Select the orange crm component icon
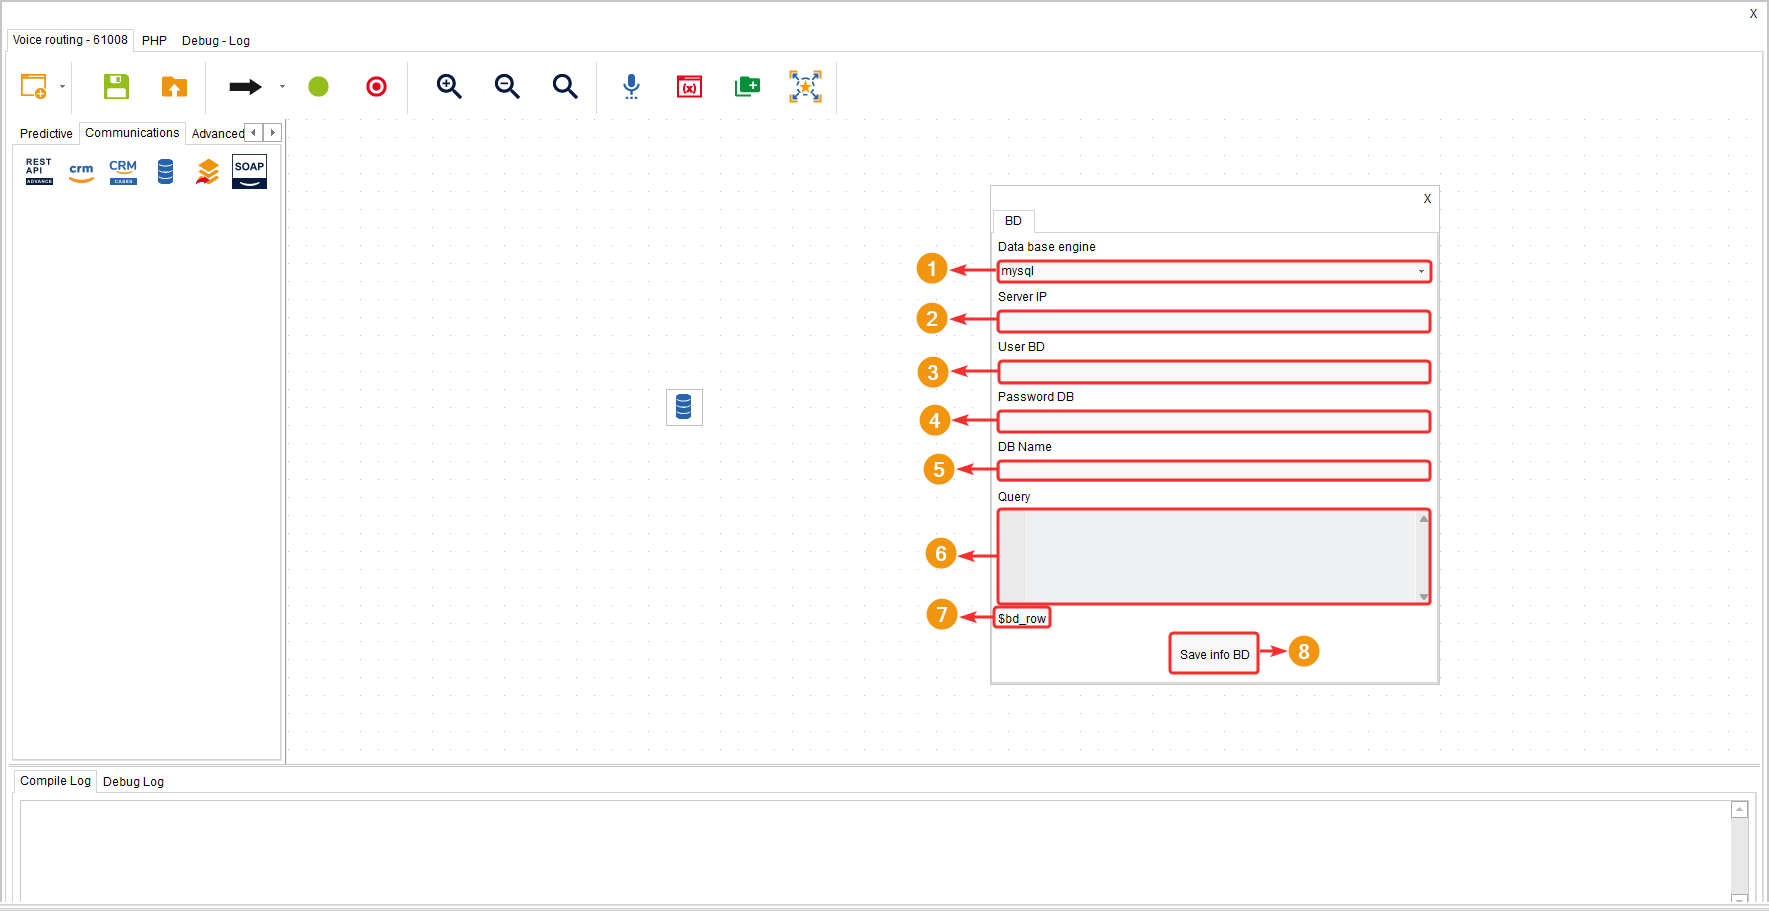Image resolution: width=1769 pixels, height=911 pixels. coord(81,172)
